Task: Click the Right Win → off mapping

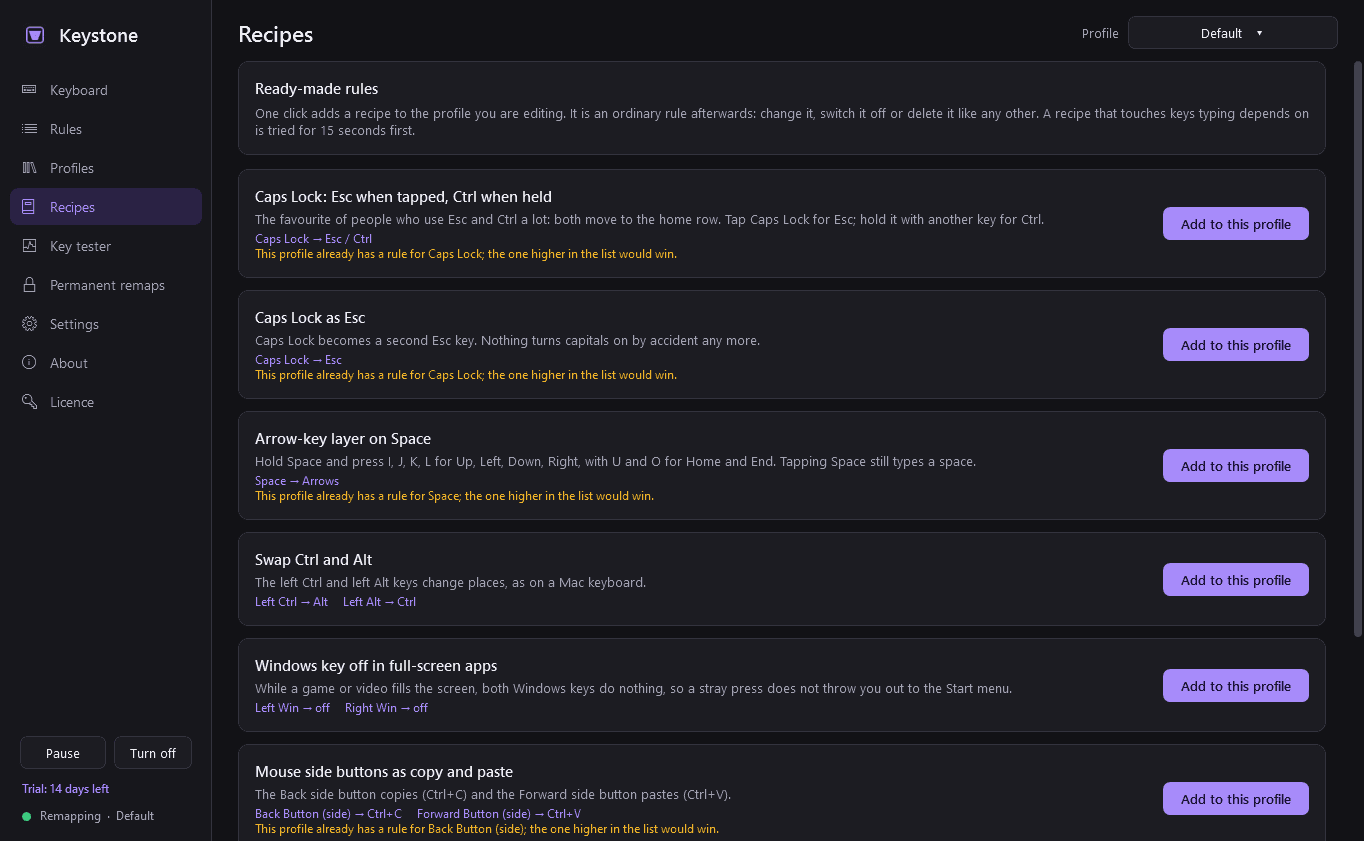Action: pos(386,708)
